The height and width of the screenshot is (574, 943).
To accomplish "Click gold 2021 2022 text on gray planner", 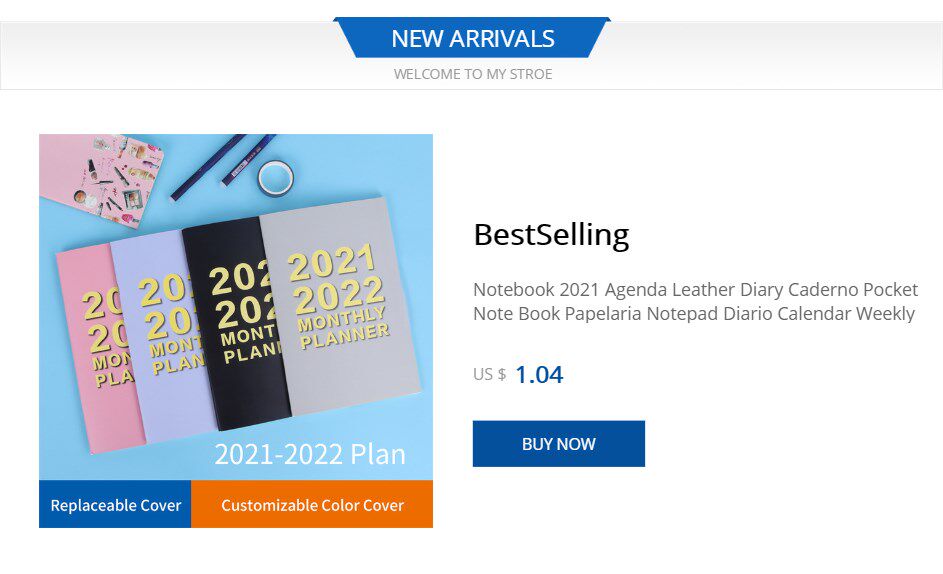I will point(335,282).
